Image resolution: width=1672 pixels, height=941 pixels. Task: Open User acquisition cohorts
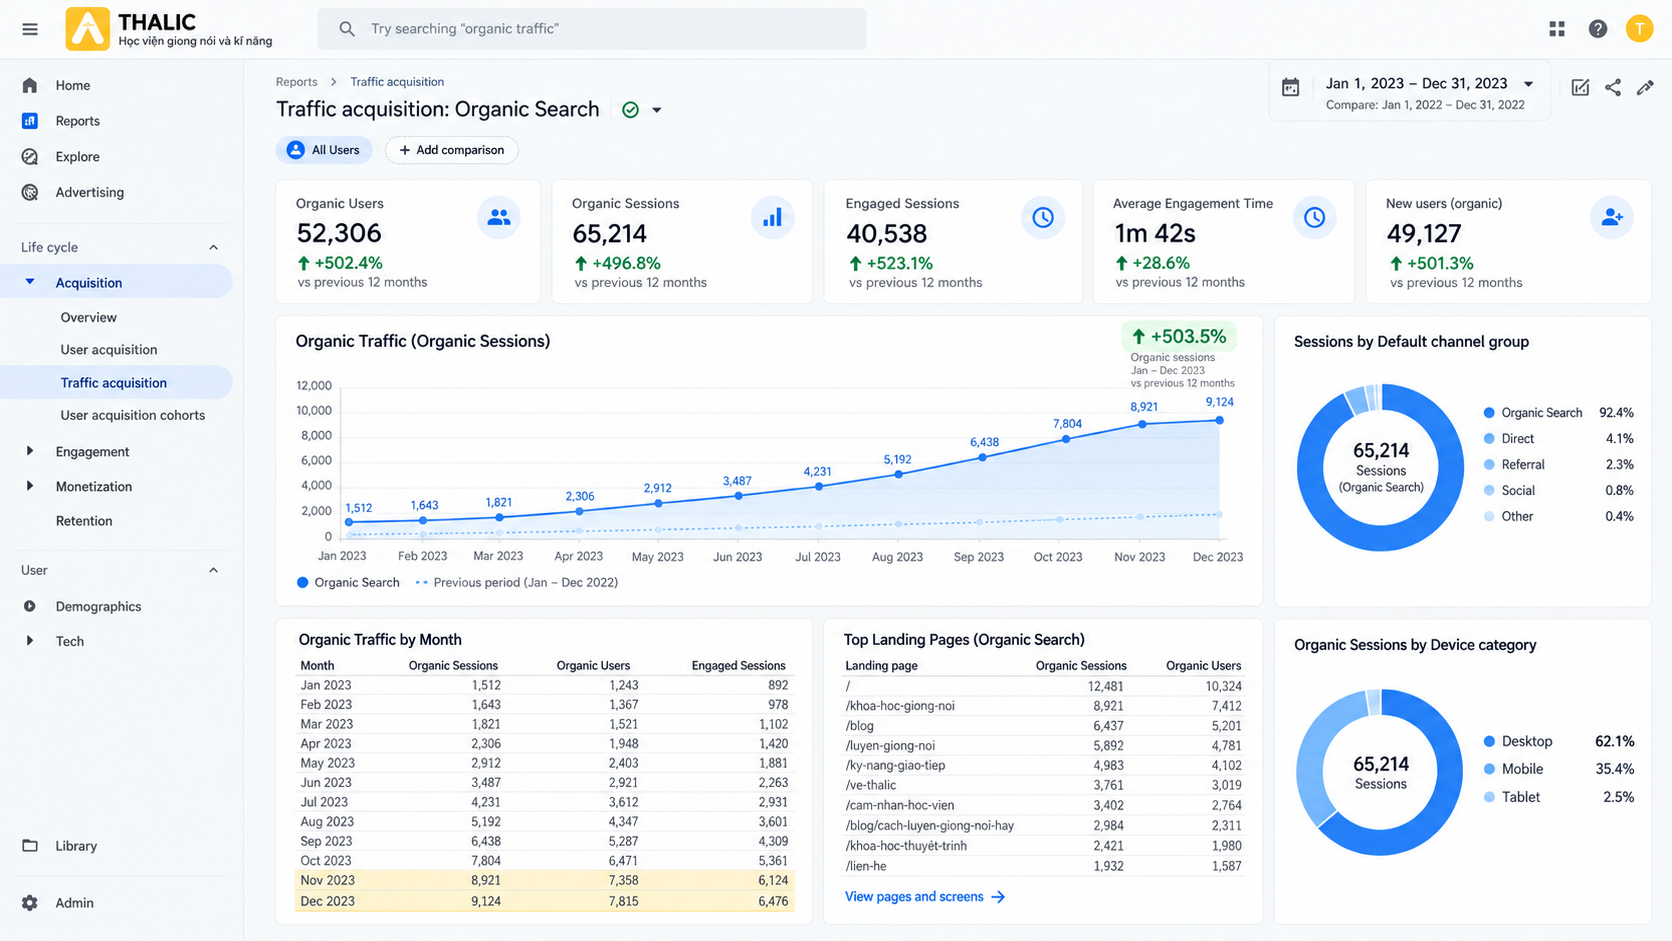(132, 415)
